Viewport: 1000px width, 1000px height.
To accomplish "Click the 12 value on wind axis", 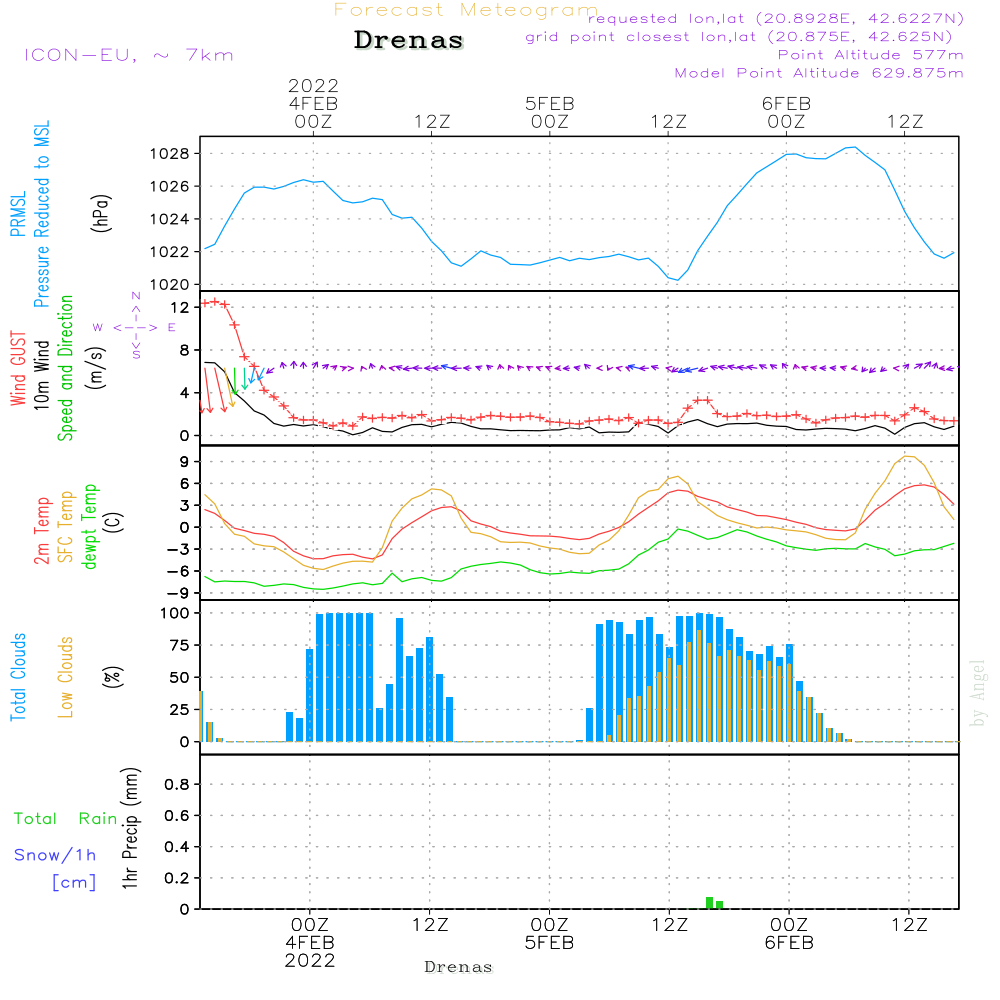I will point(180,307).
